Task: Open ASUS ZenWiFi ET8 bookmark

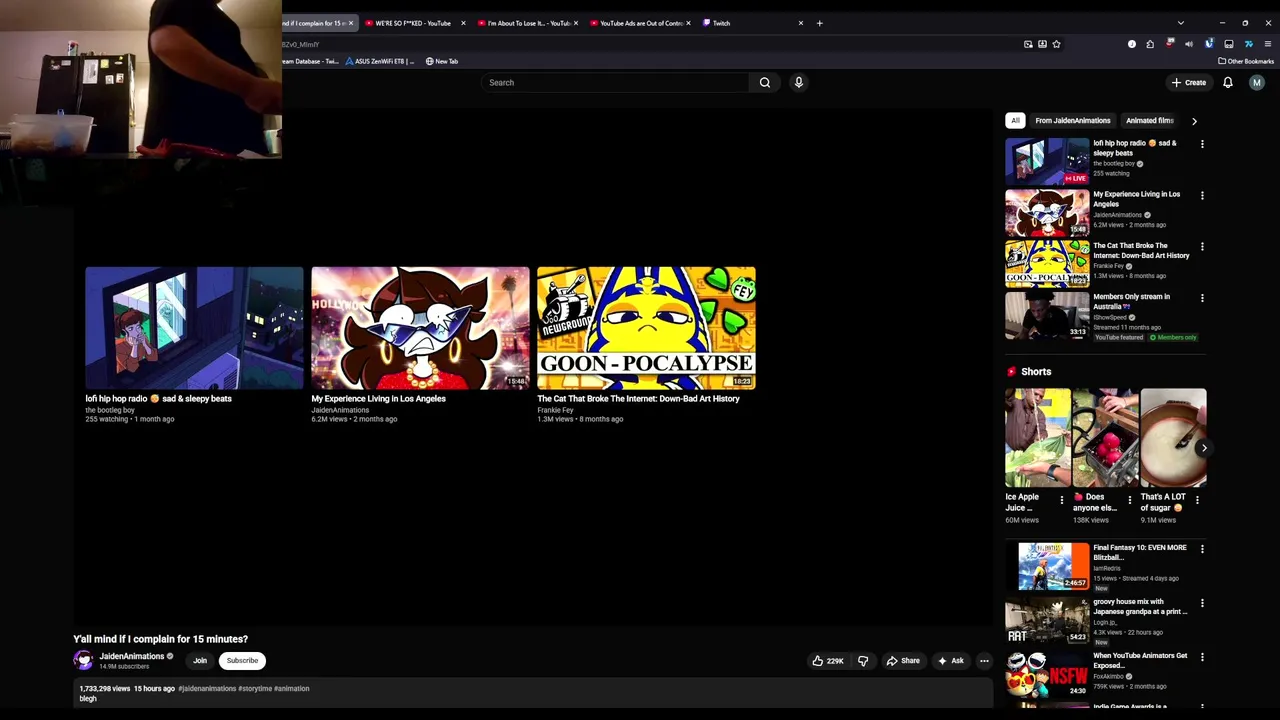Action: pos(380,61)
